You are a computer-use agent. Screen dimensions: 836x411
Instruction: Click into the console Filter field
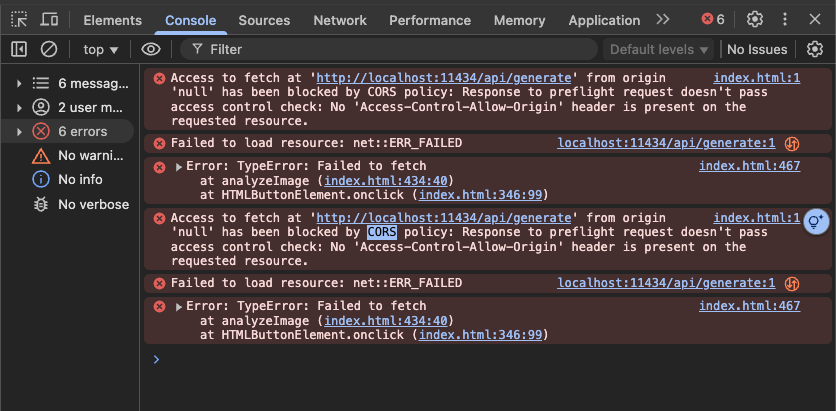click(x=400, y=49)
